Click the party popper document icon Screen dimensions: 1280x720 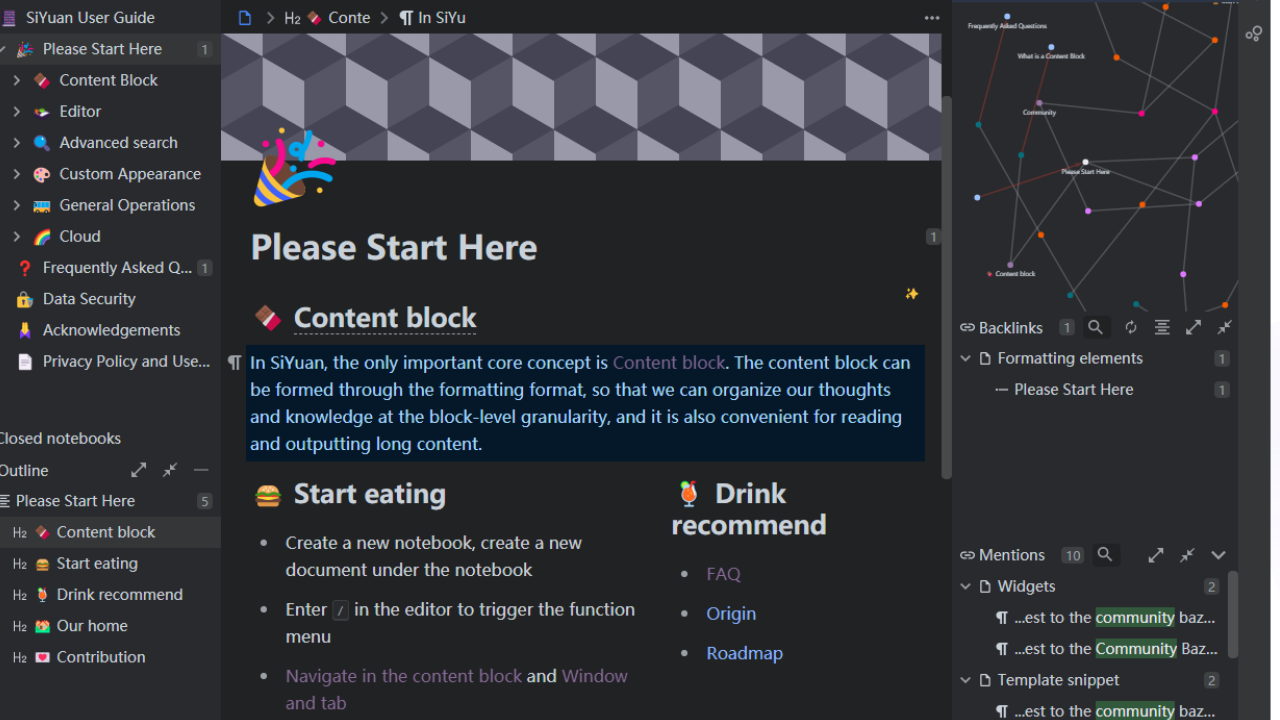click(x=292, y=168)
